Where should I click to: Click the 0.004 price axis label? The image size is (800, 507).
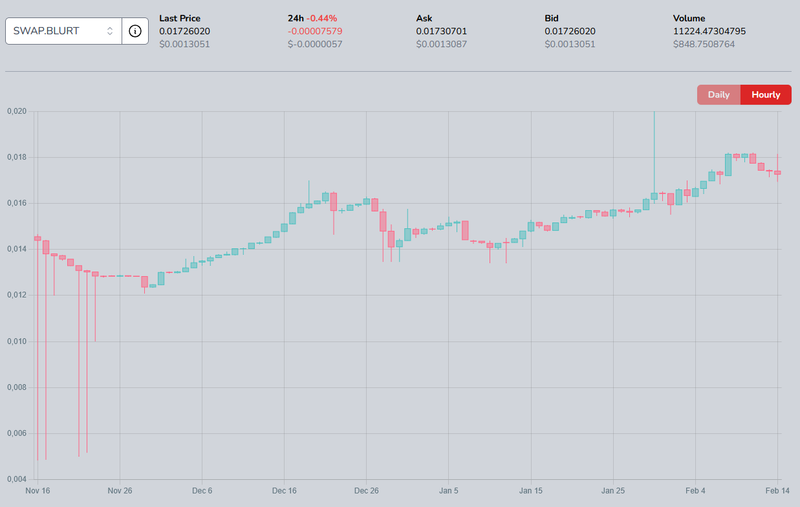tap(15, 479)
